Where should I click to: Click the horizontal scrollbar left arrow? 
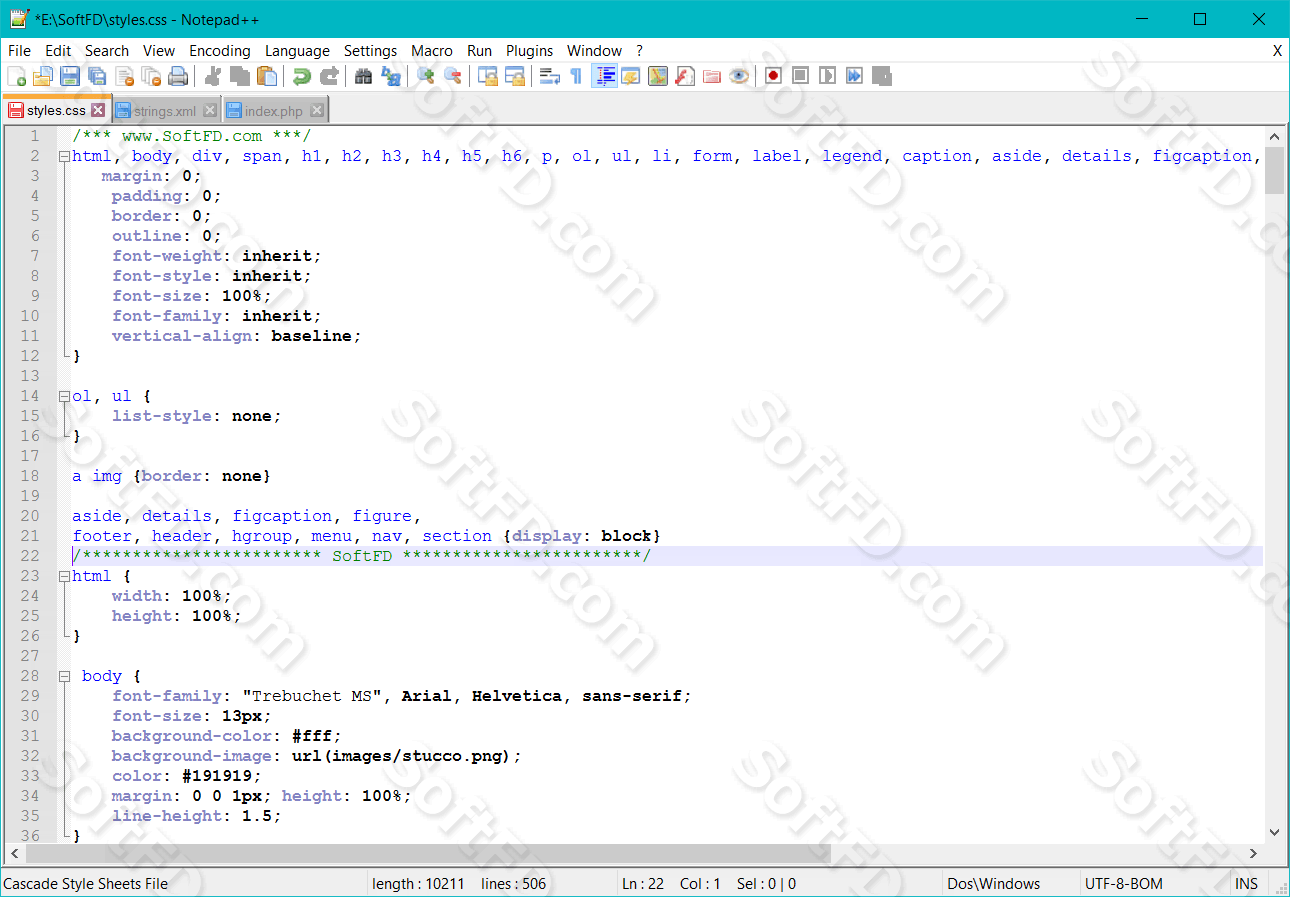14,853
